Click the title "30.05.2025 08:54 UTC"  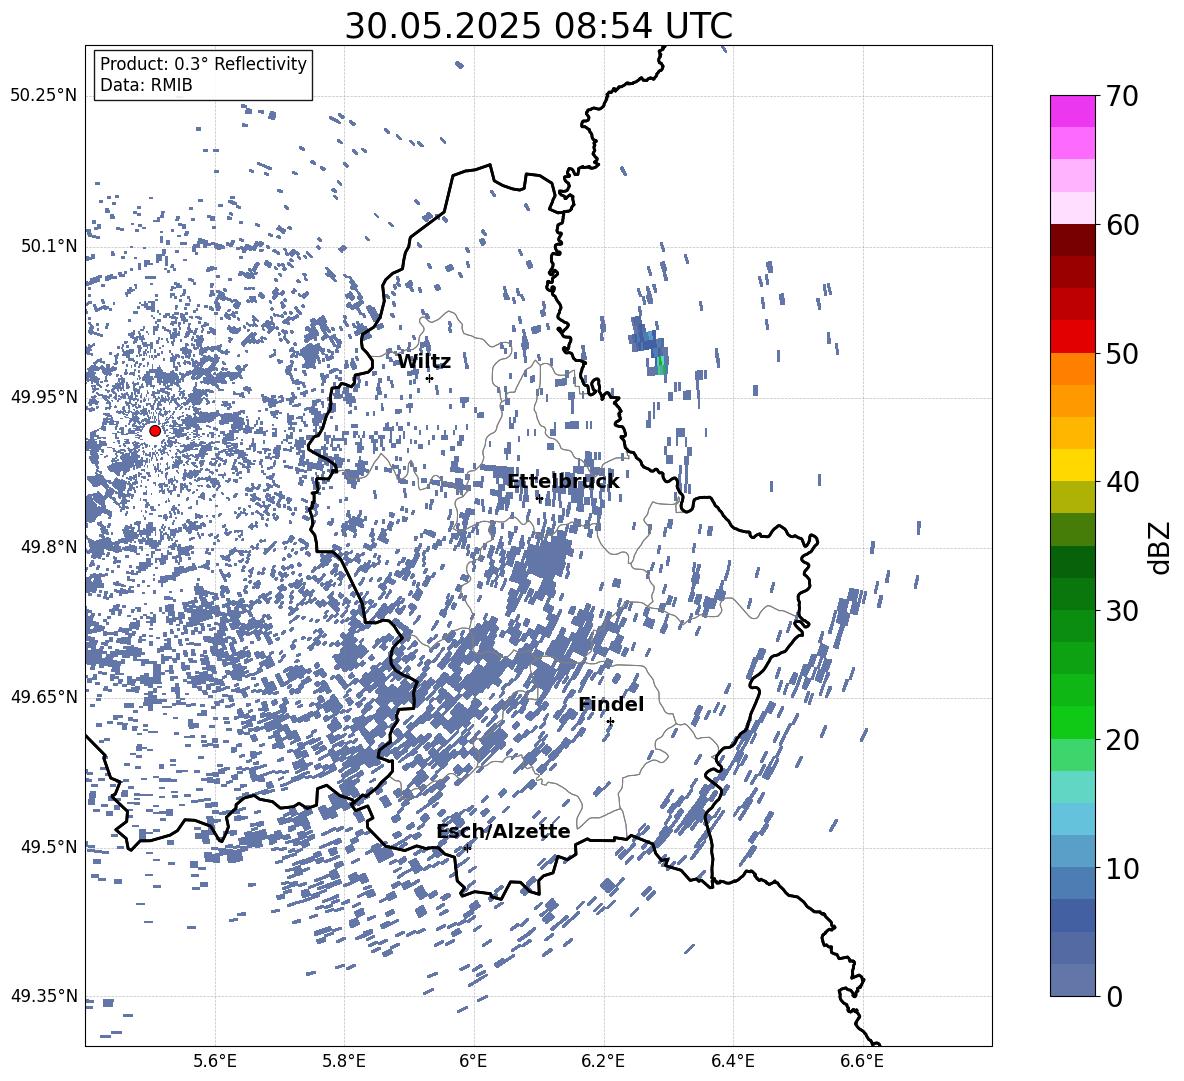[x=538, y=27]
